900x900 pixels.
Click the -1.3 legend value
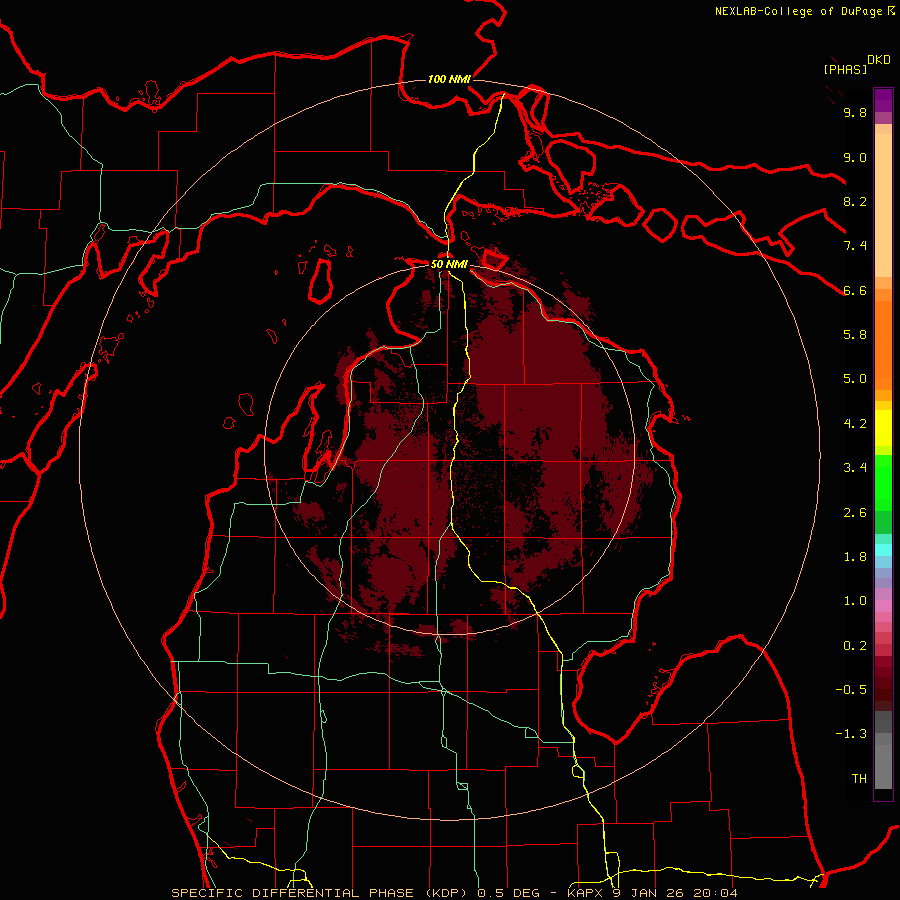coord(851,734)
